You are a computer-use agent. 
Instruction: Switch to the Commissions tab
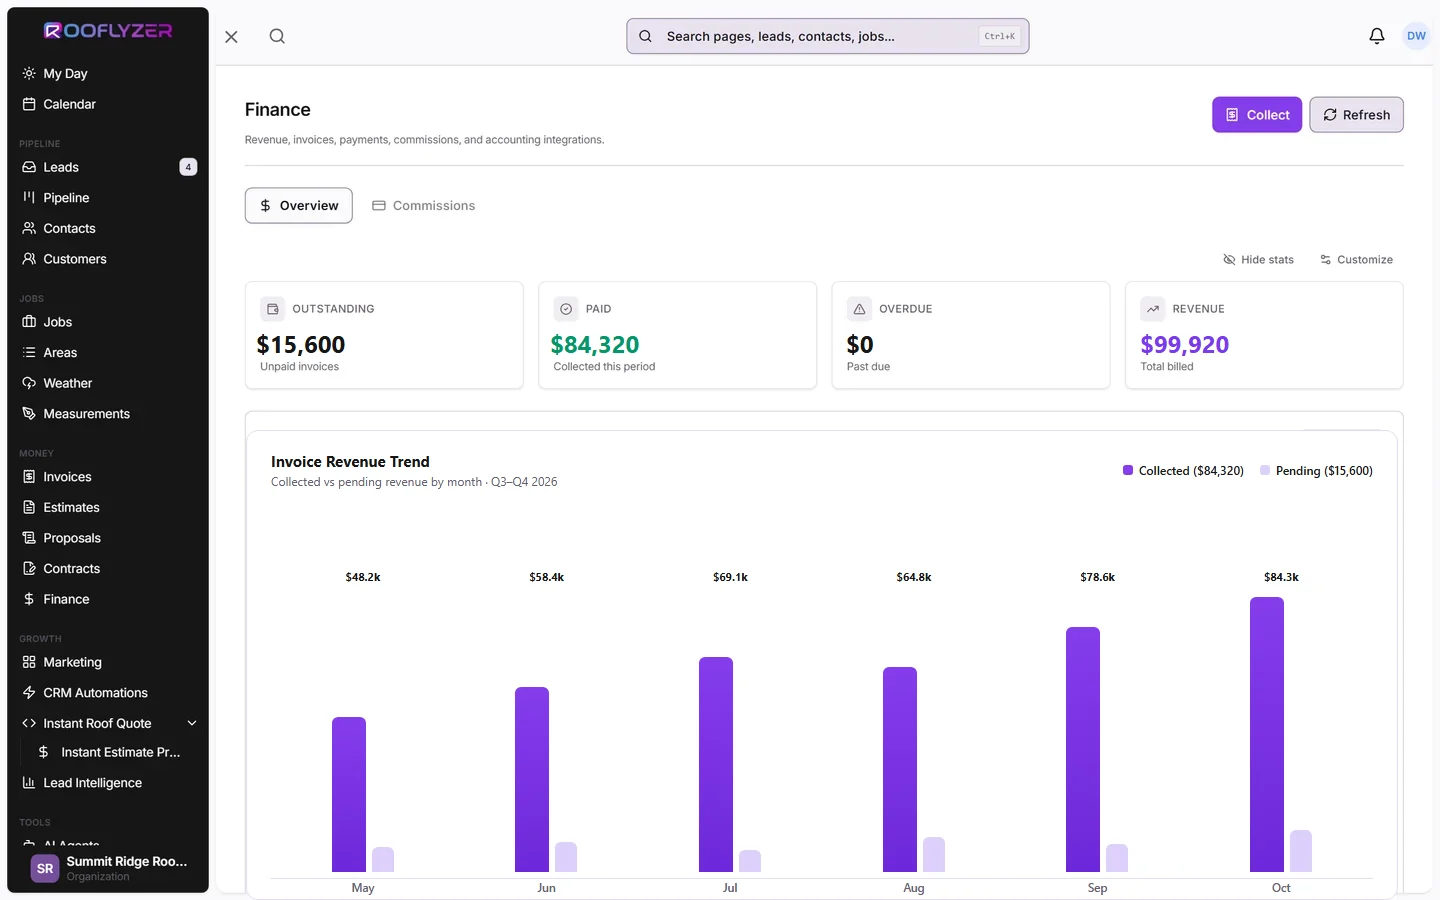click(x=423, y=206)
